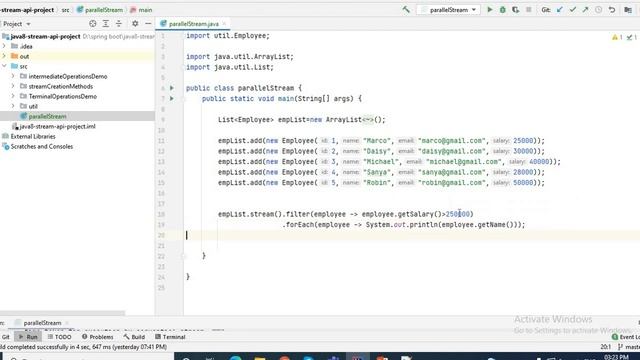Expand the streamCreationMethods package
This screenshot has width=640, height=360.
[x=13, y=86]
